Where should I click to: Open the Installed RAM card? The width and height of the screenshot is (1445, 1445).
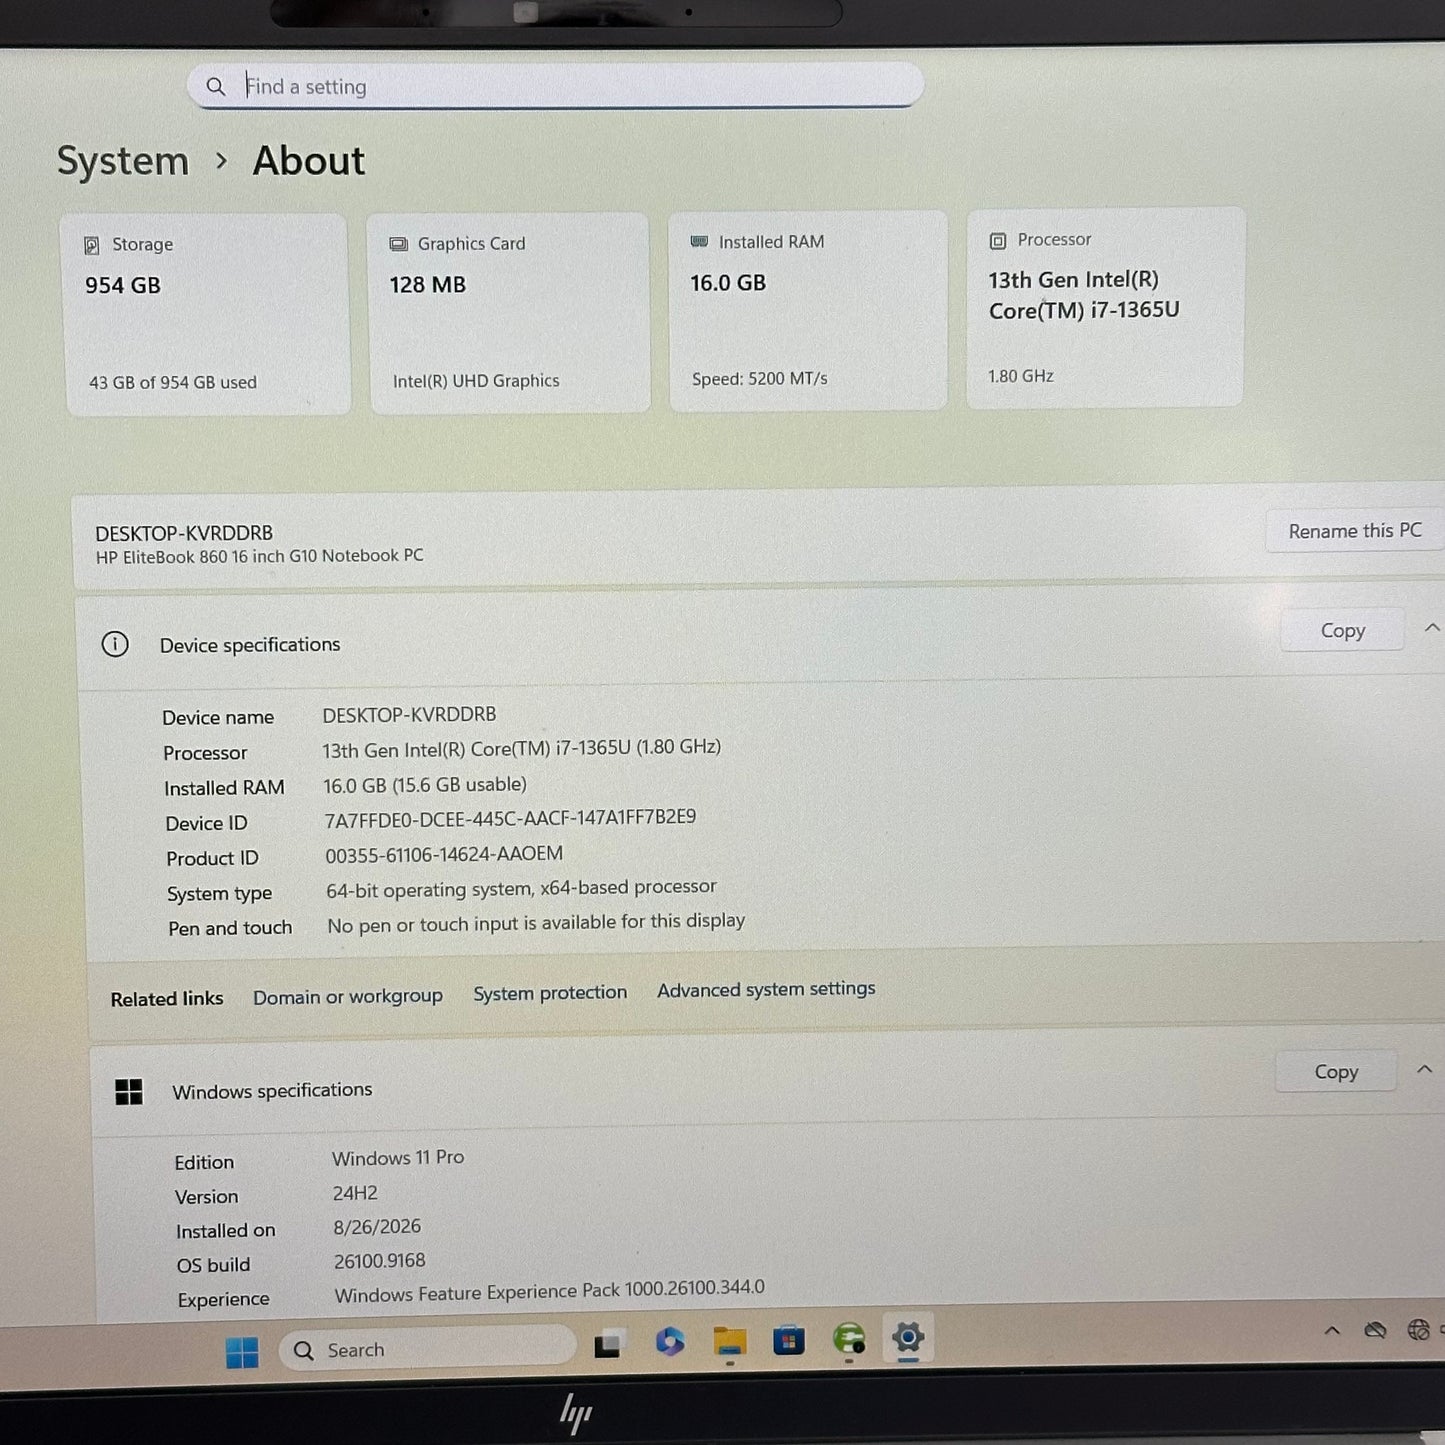[x=808, y=310]
